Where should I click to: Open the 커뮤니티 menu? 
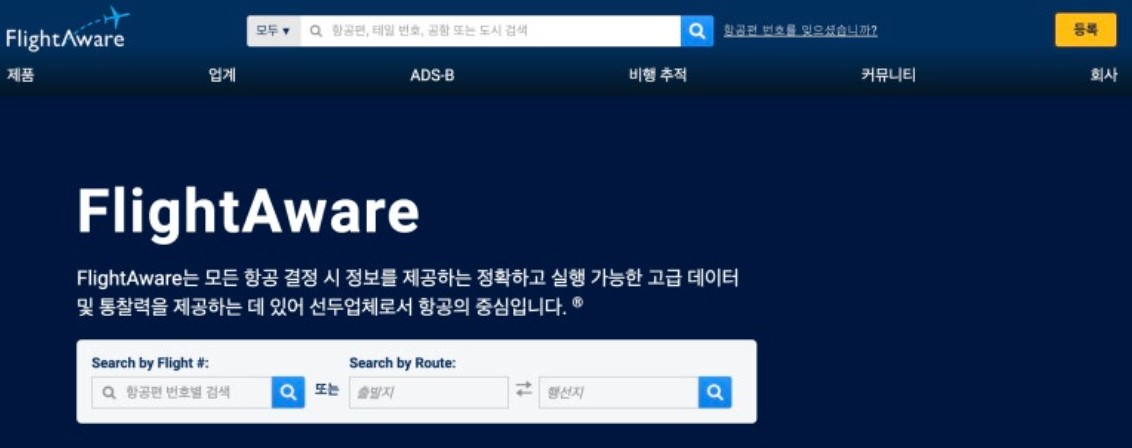[x=888, y=75]
